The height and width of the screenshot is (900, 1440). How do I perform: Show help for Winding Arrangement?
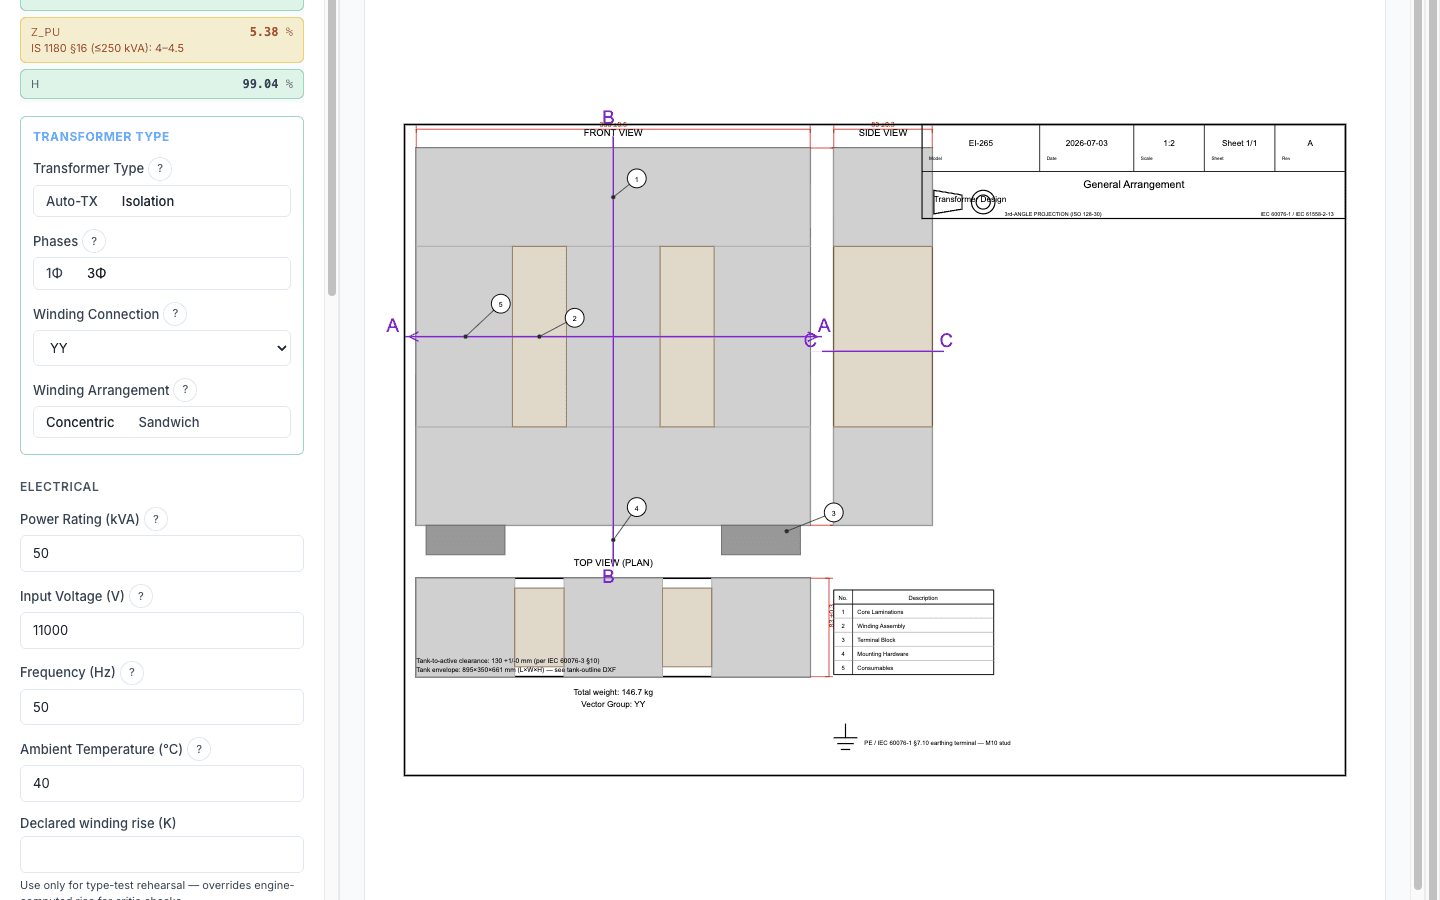coord(185,390)
